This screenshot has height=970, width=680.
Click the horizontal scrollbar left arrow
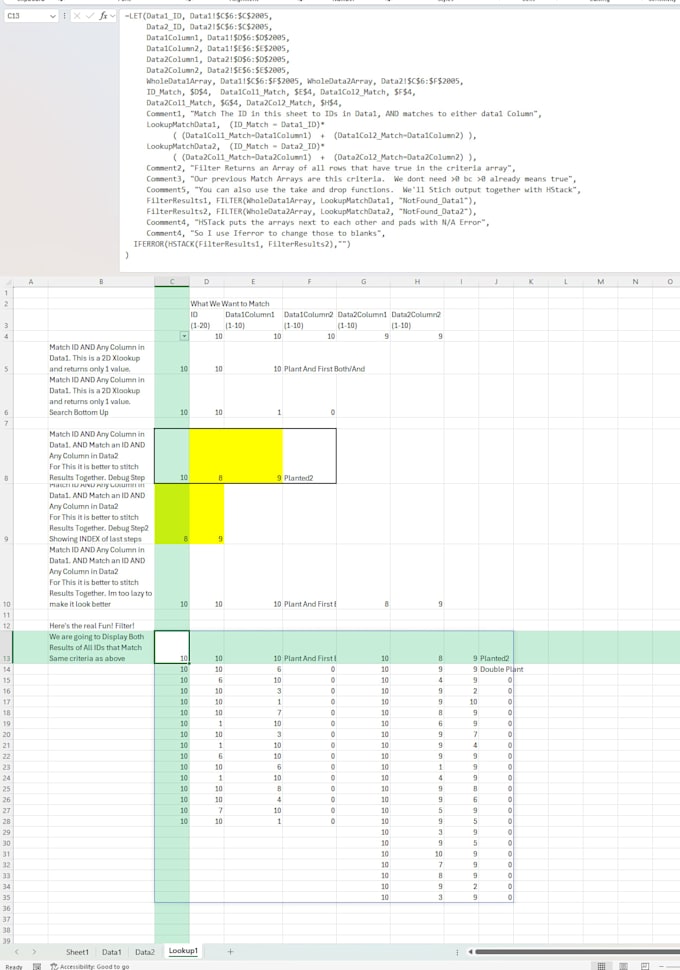(x=470, y=951)
